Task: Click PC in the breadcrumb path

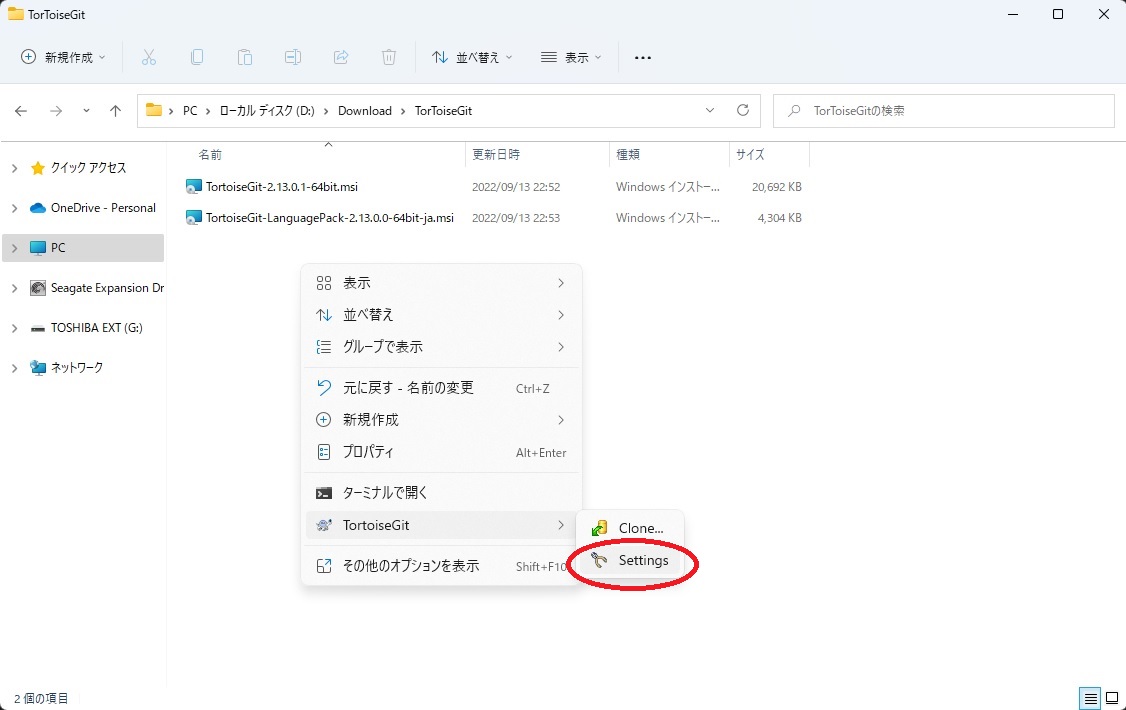Action: [x=190, y=111]
